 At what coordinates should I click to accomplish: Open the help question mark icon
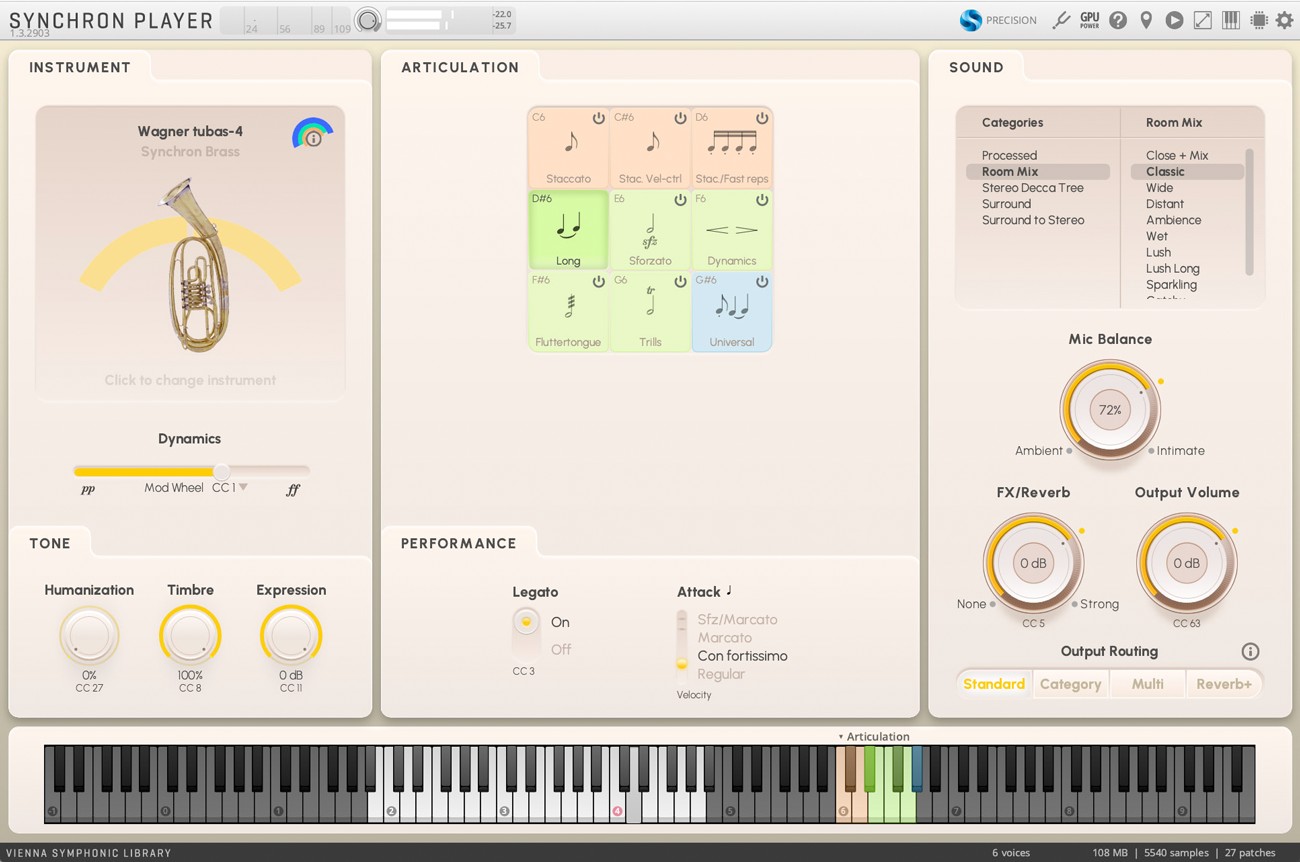click(1118, 19)
